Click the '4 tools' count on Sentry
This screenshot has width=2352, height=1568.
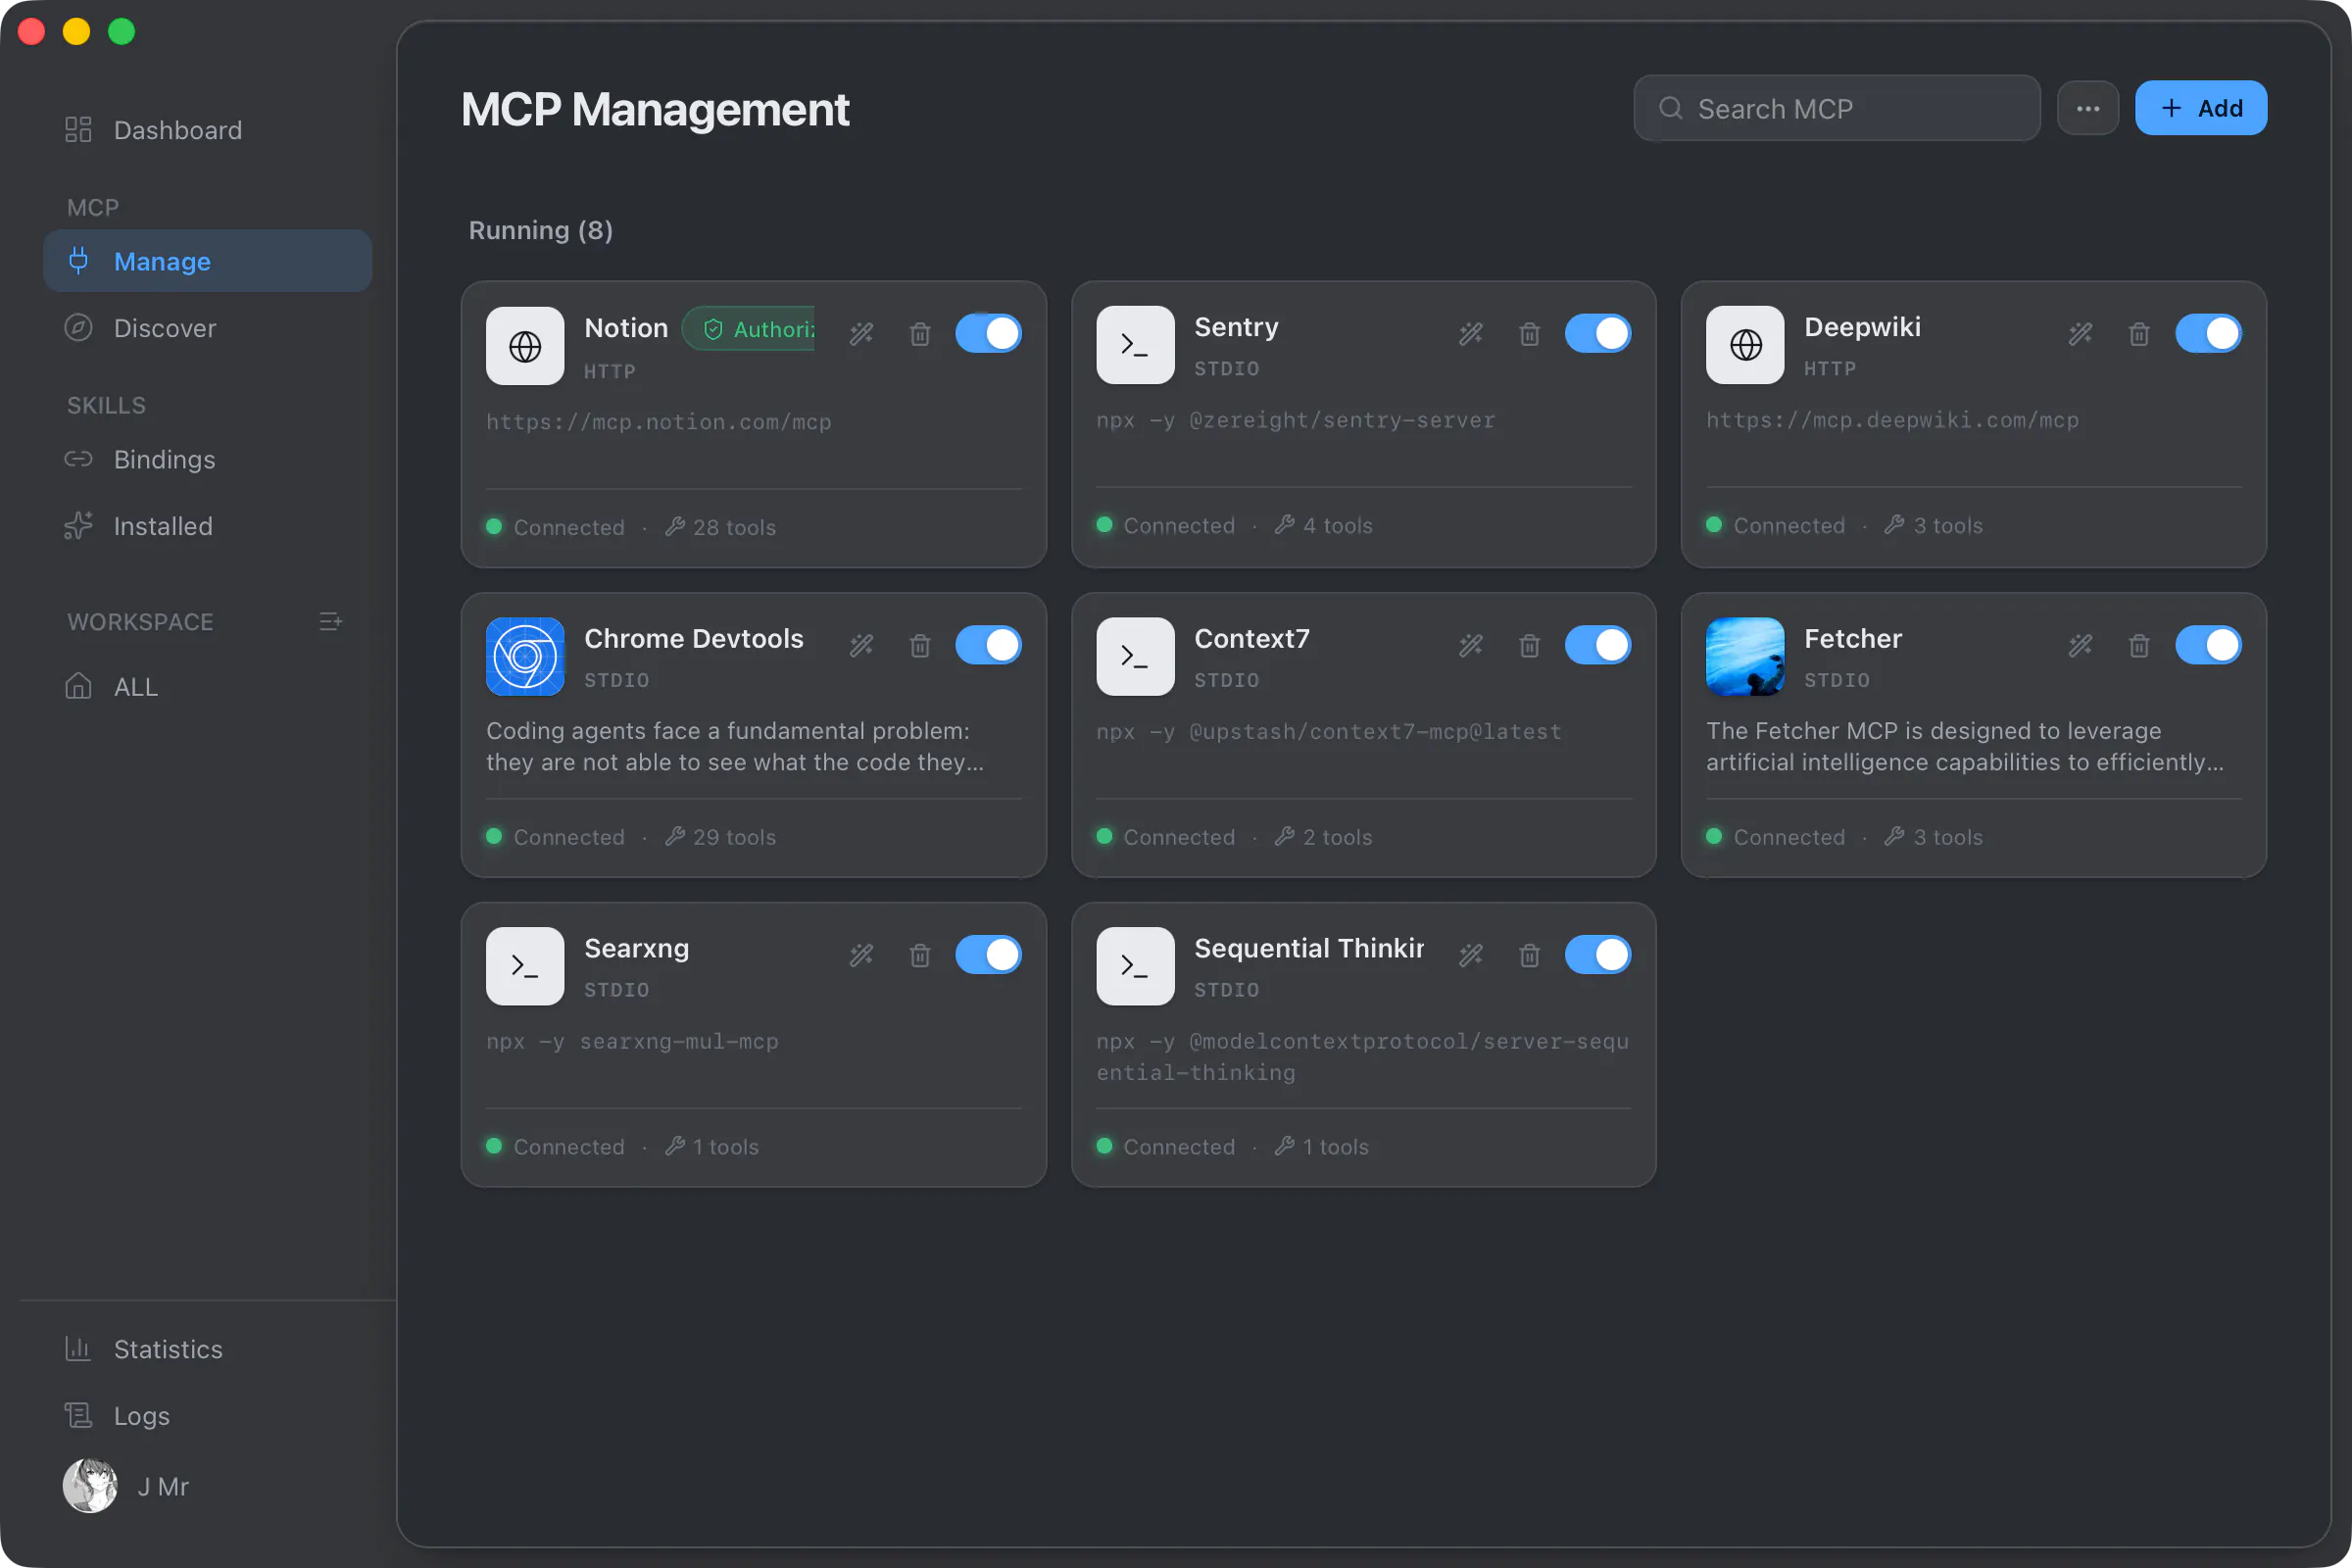pyautogui.click(x=1324, y=525)
